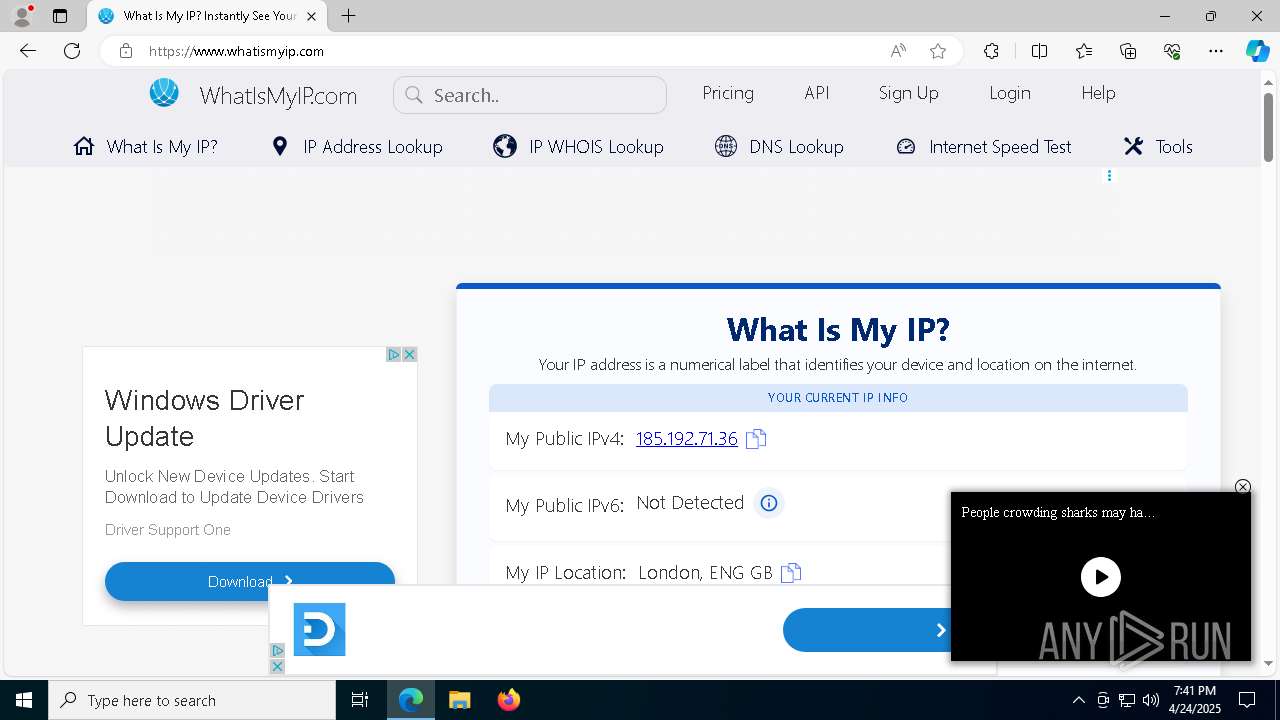Close the floating video player
Screen dimensions: 1280x720
[x=1243, y=487]
